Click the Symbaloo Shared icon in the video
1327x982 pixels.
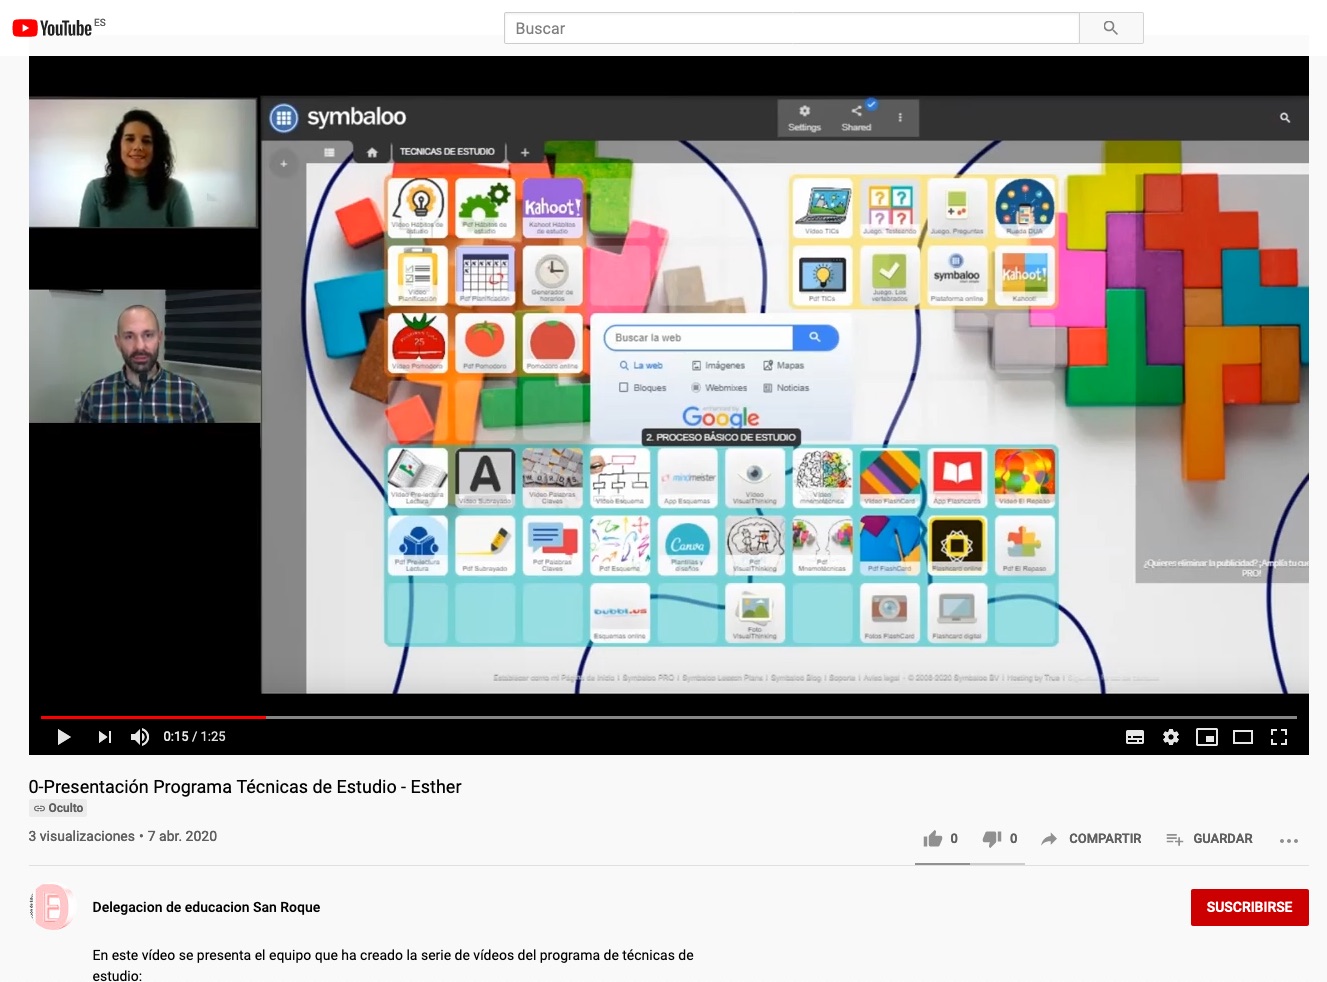pos(857,117)
